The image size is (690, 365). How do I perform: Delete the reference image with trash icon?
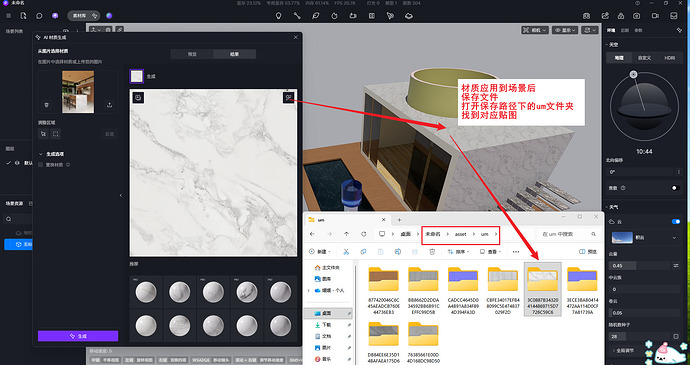(46, 105)
